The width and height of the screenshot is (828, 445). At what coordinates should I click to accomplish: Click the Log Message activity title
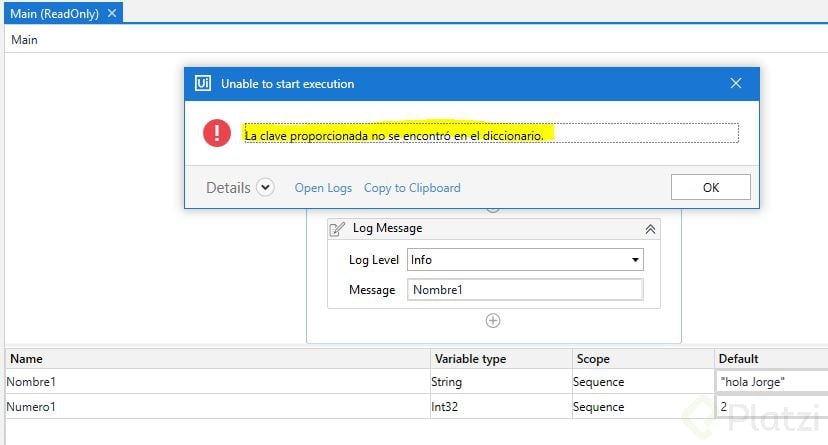(388, 228)
